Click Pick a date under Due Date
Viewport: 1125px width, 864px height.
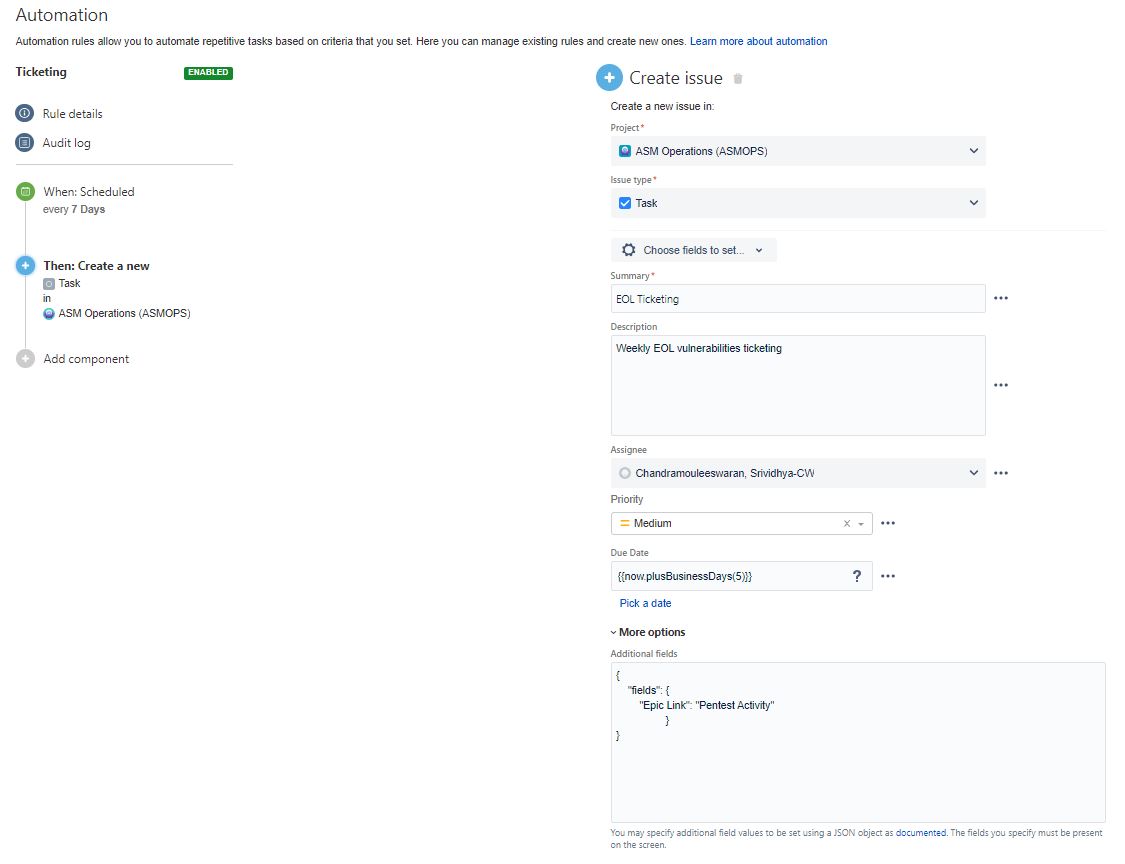644,603
